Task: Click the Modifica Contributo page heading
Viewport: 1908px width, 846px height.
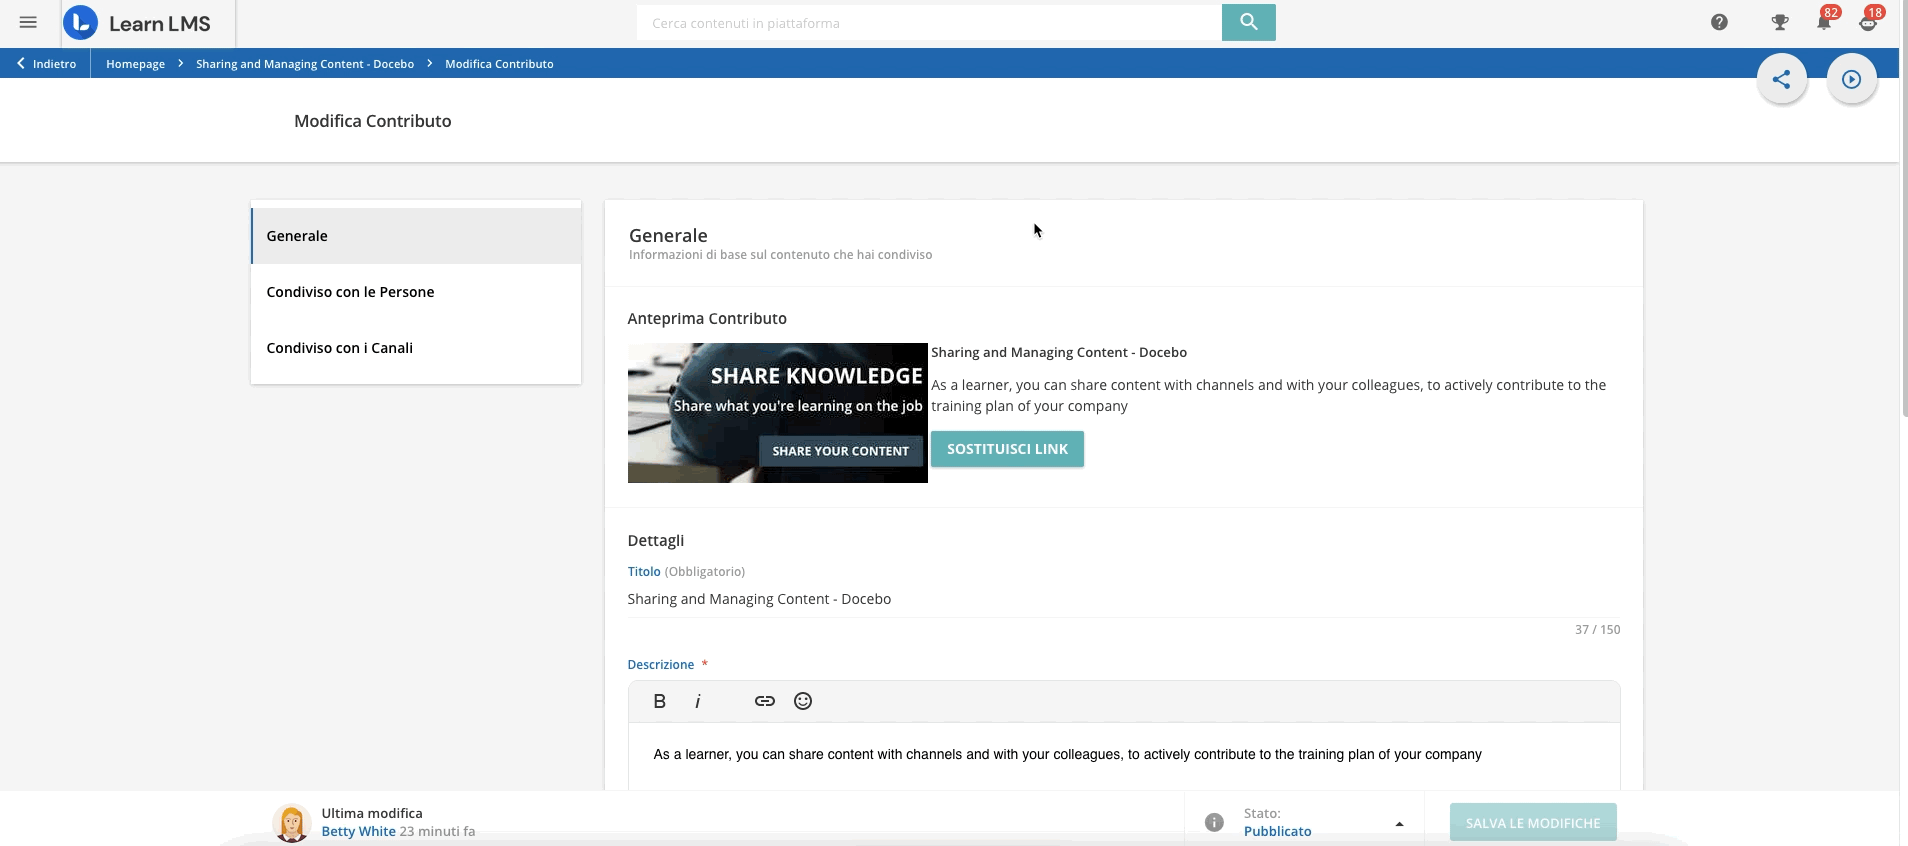Action: pos(372,121)
